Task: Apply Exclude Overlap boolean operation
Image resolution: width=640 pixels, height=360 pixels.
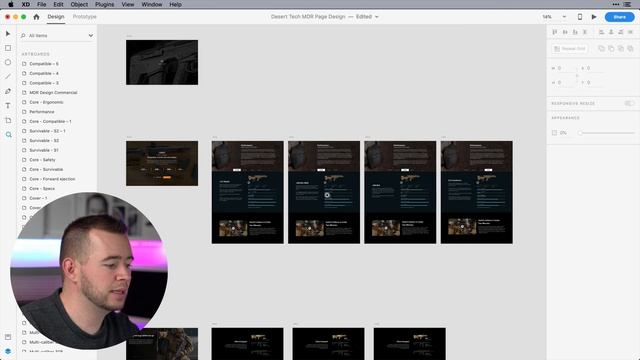Action: click(631, 49)
